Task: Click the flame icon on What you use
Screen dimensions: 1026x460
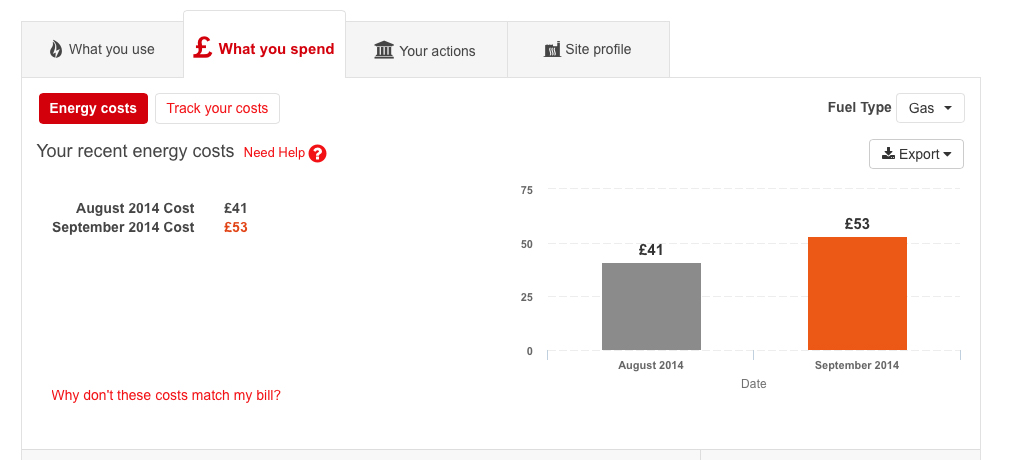Action: tap(56, 49)
